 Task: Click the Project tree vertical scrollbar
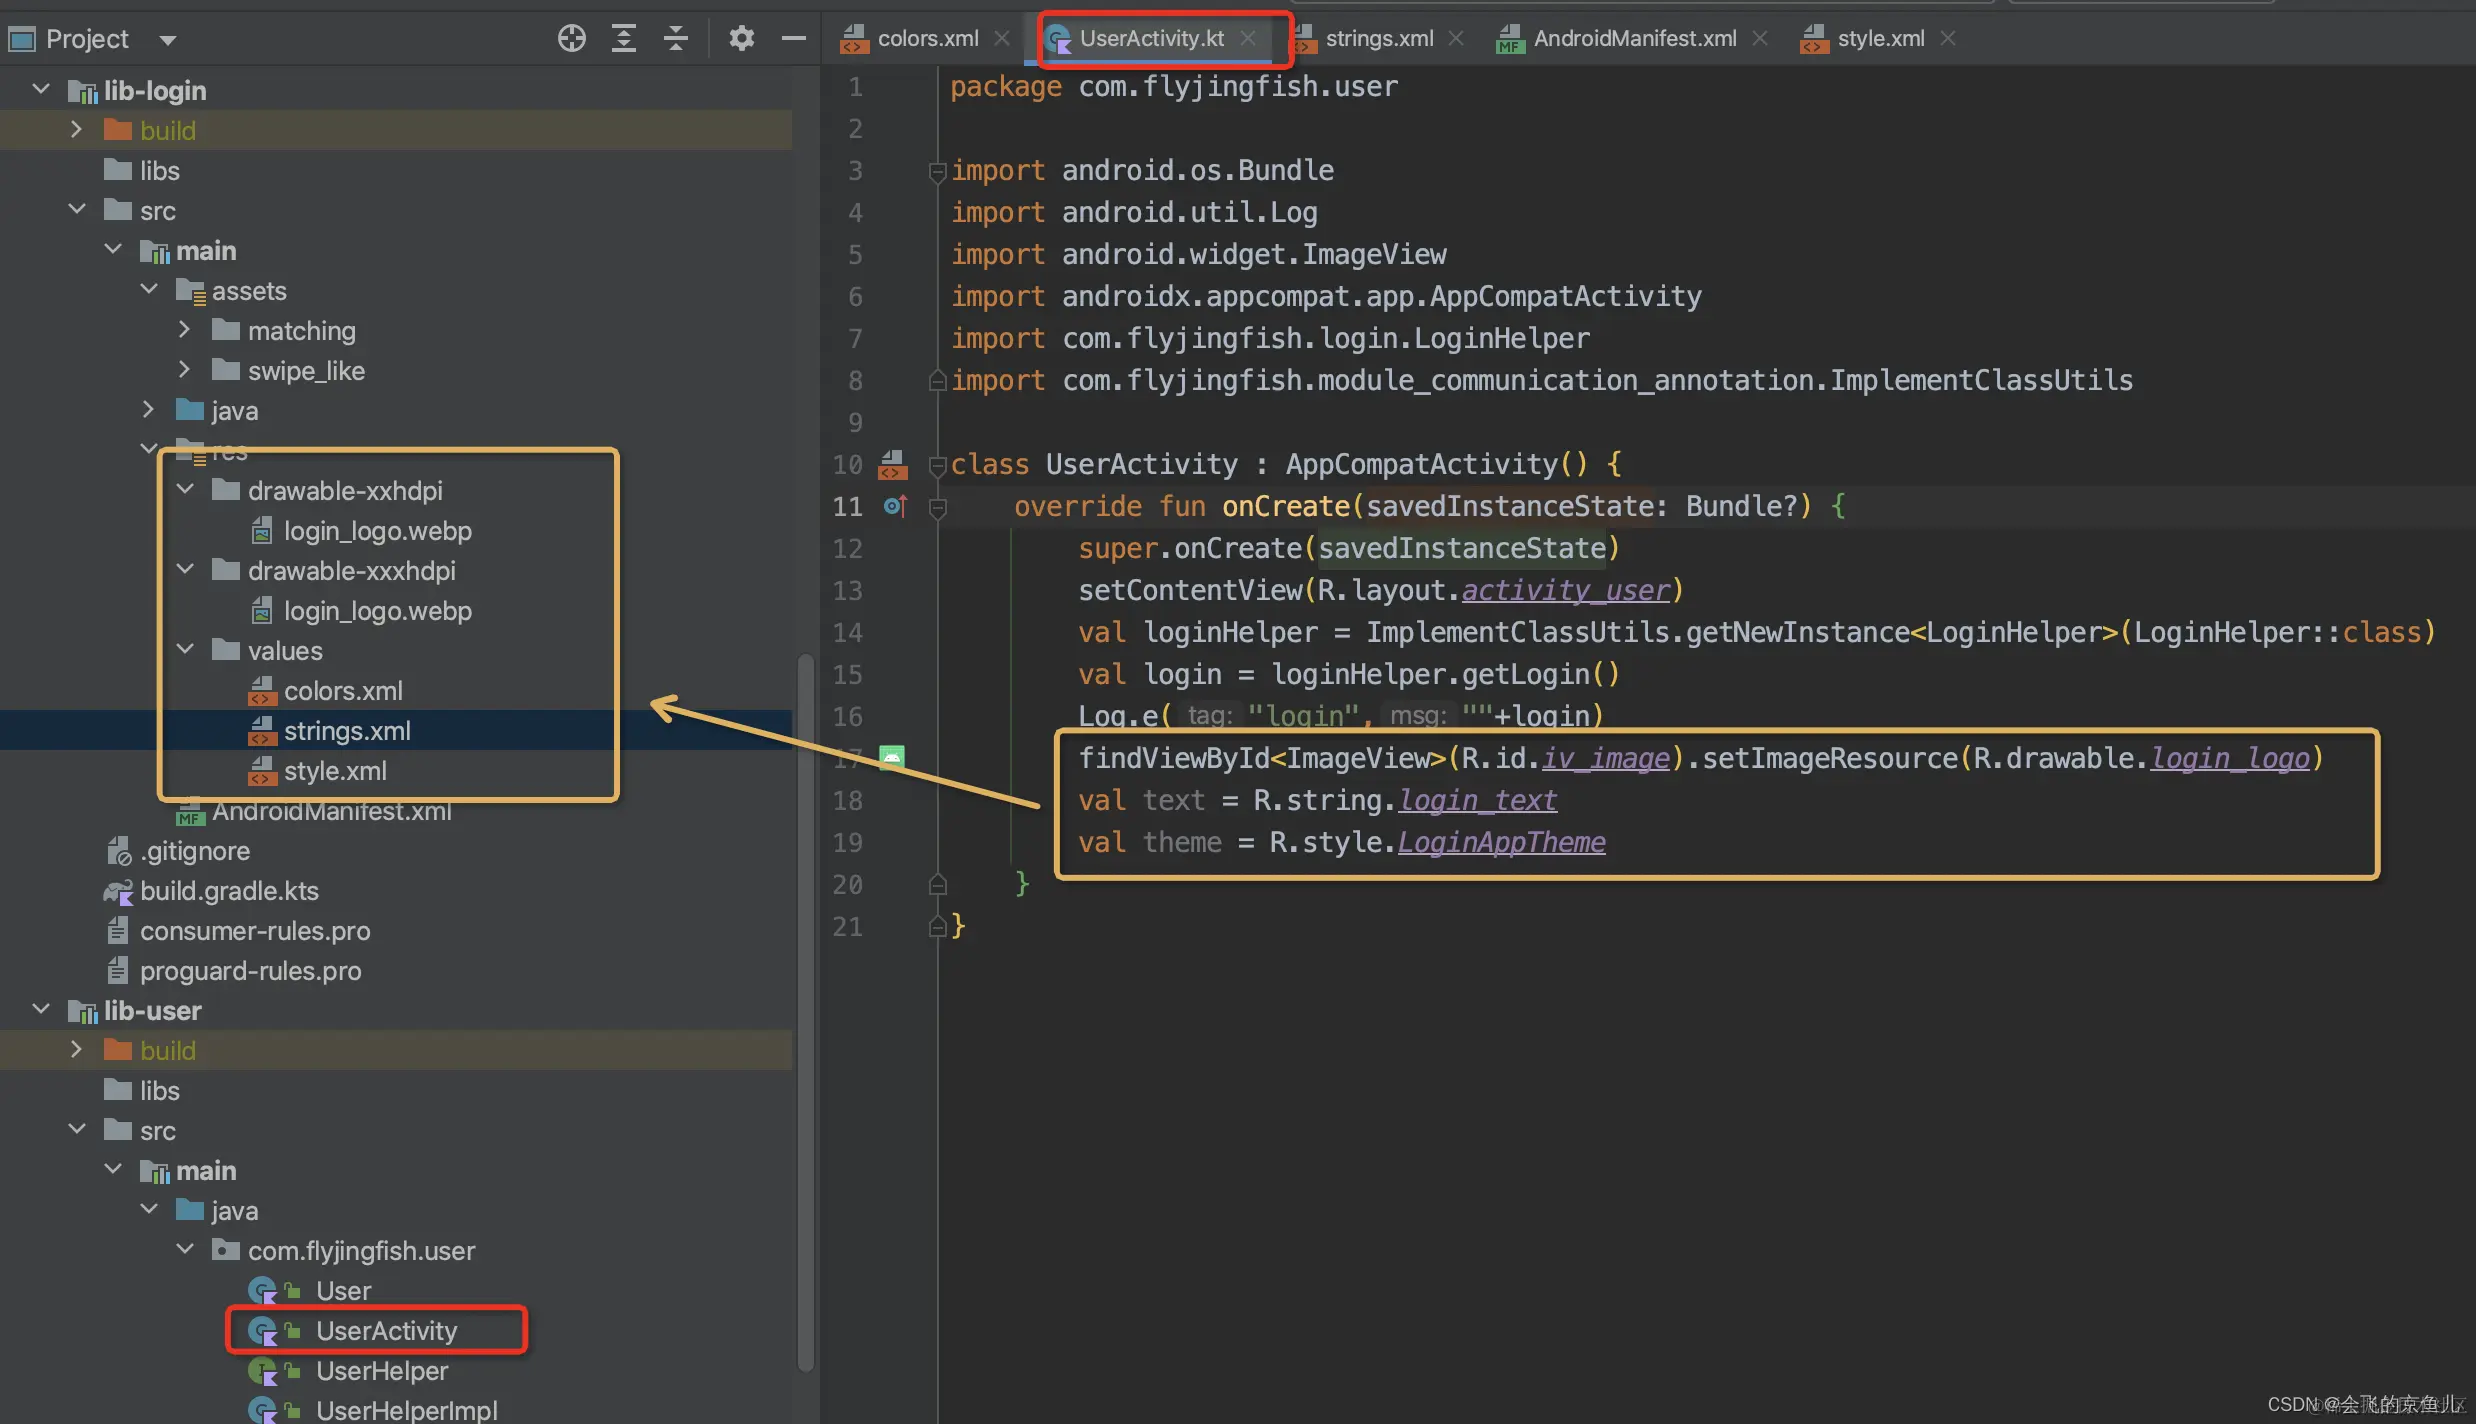[806, 1000]
